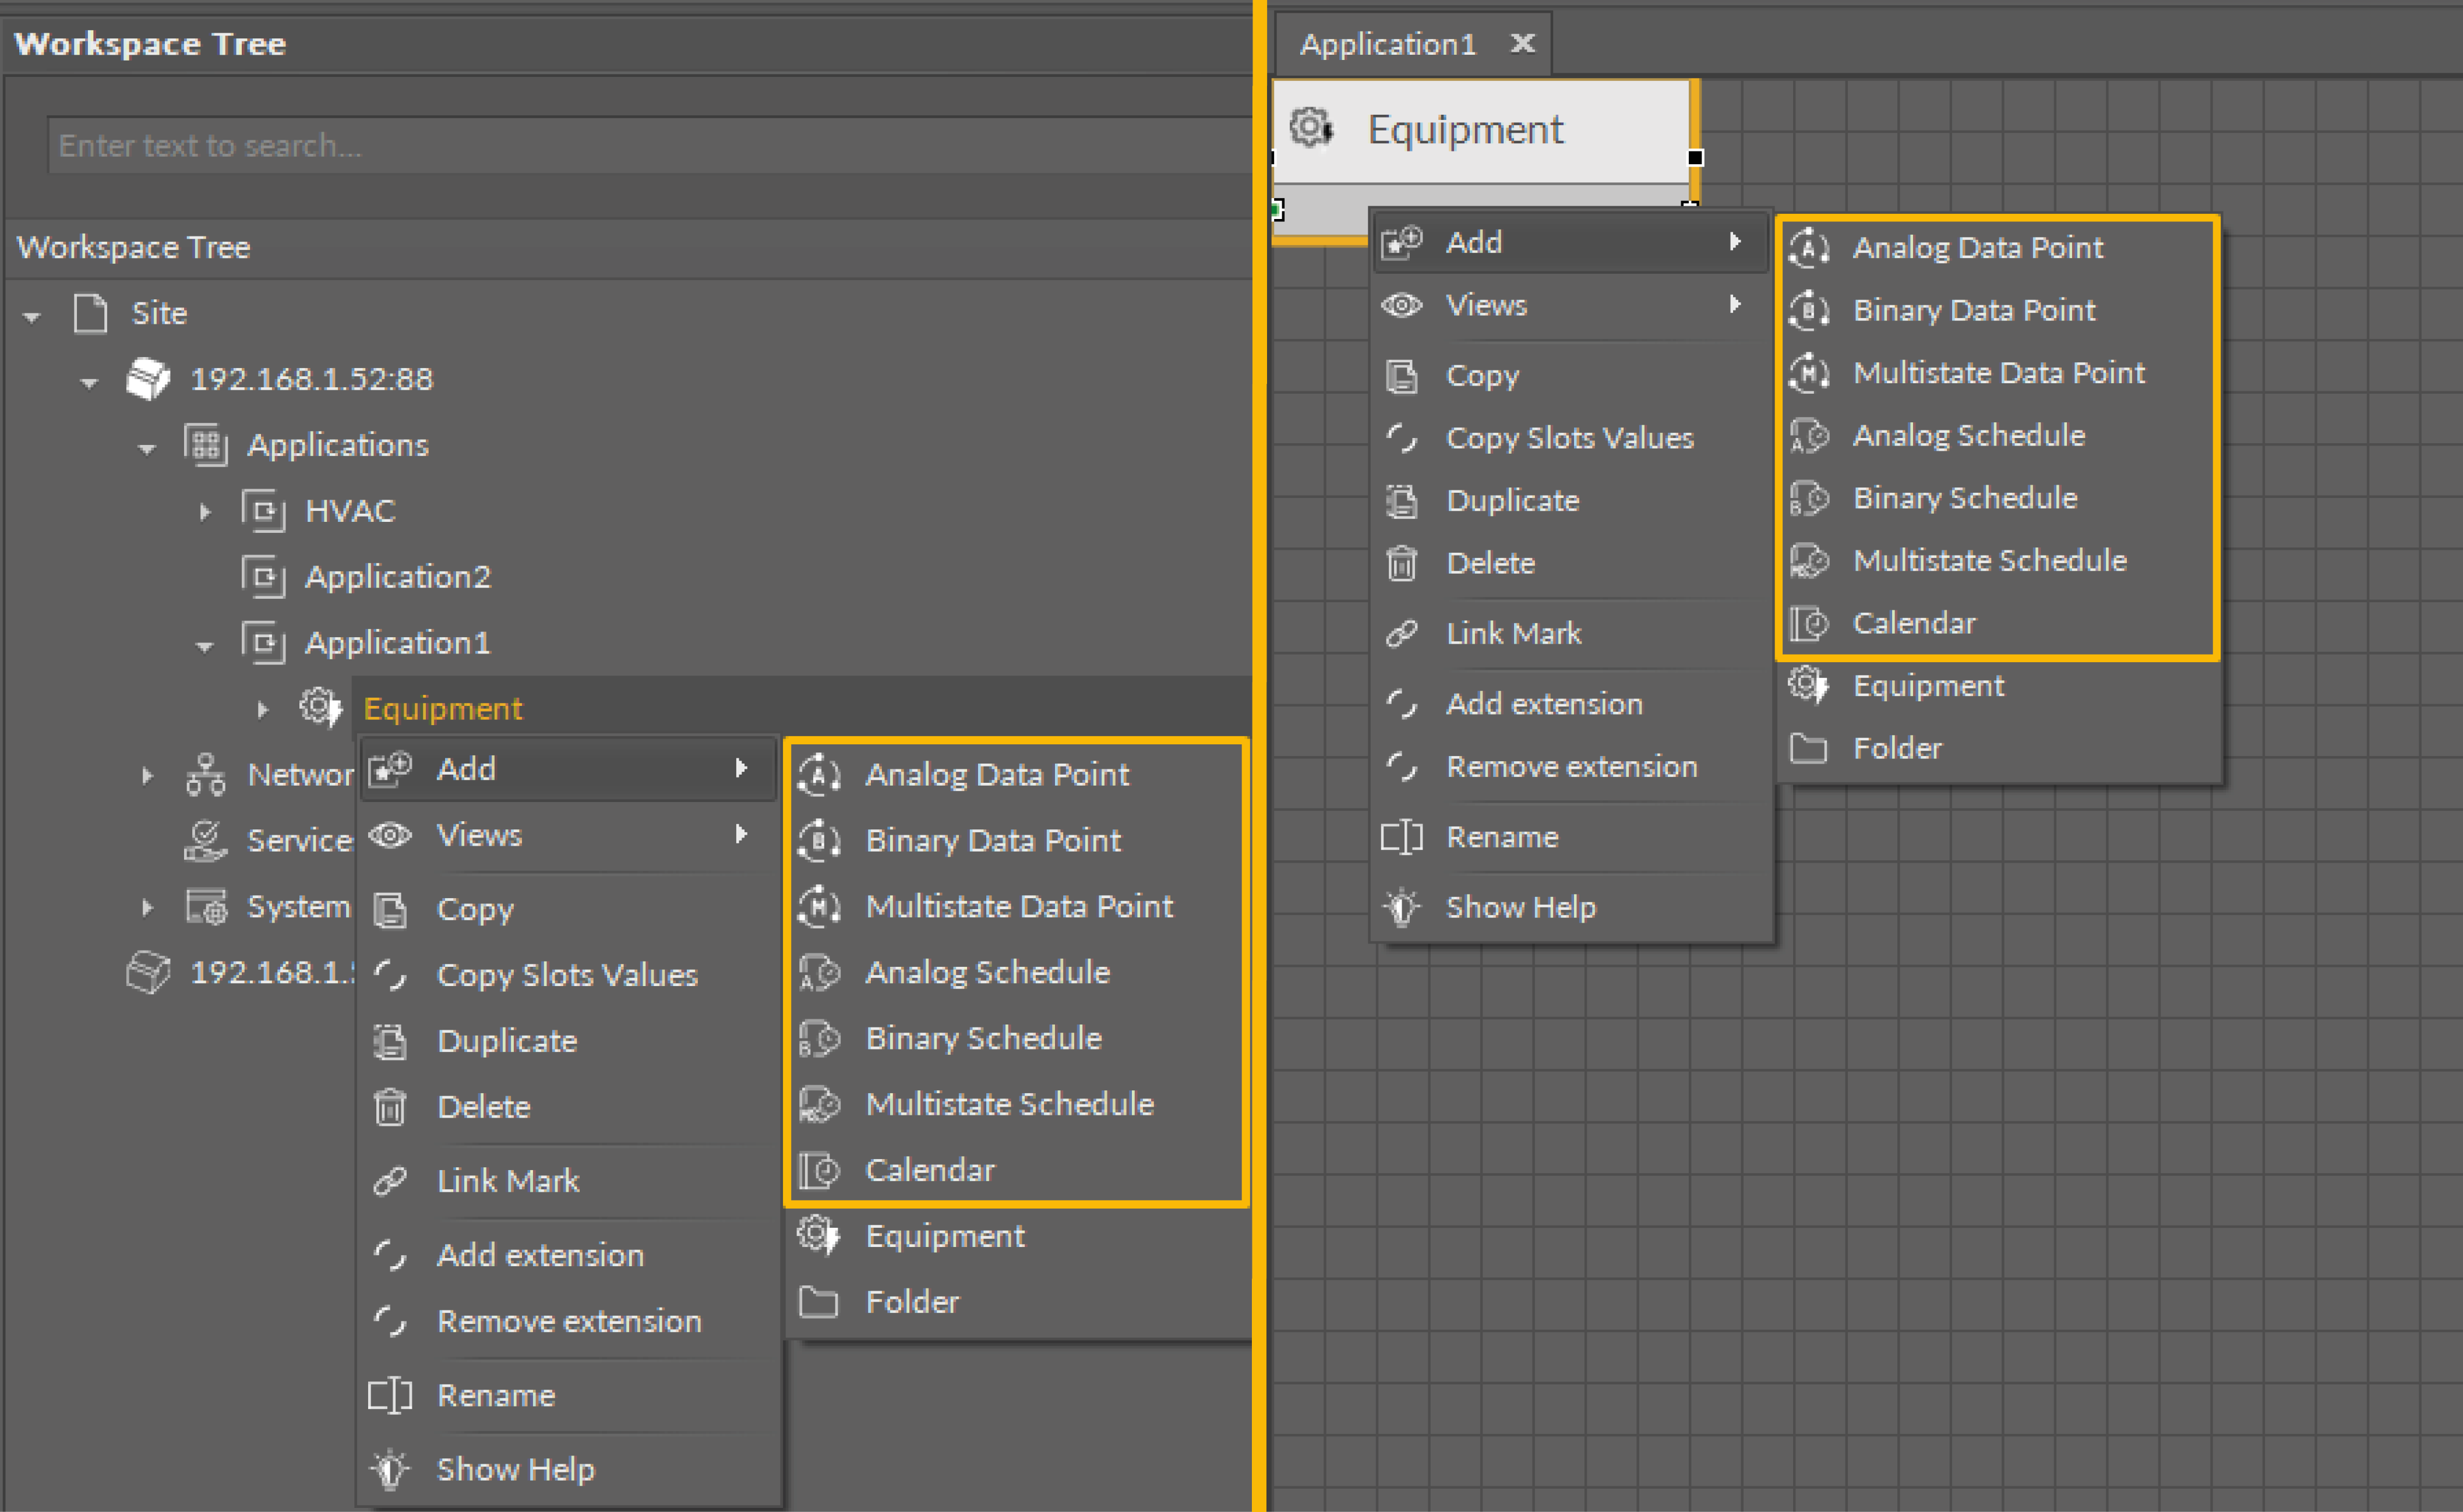Collapse the Applications tree node

(x=147, y=448)
